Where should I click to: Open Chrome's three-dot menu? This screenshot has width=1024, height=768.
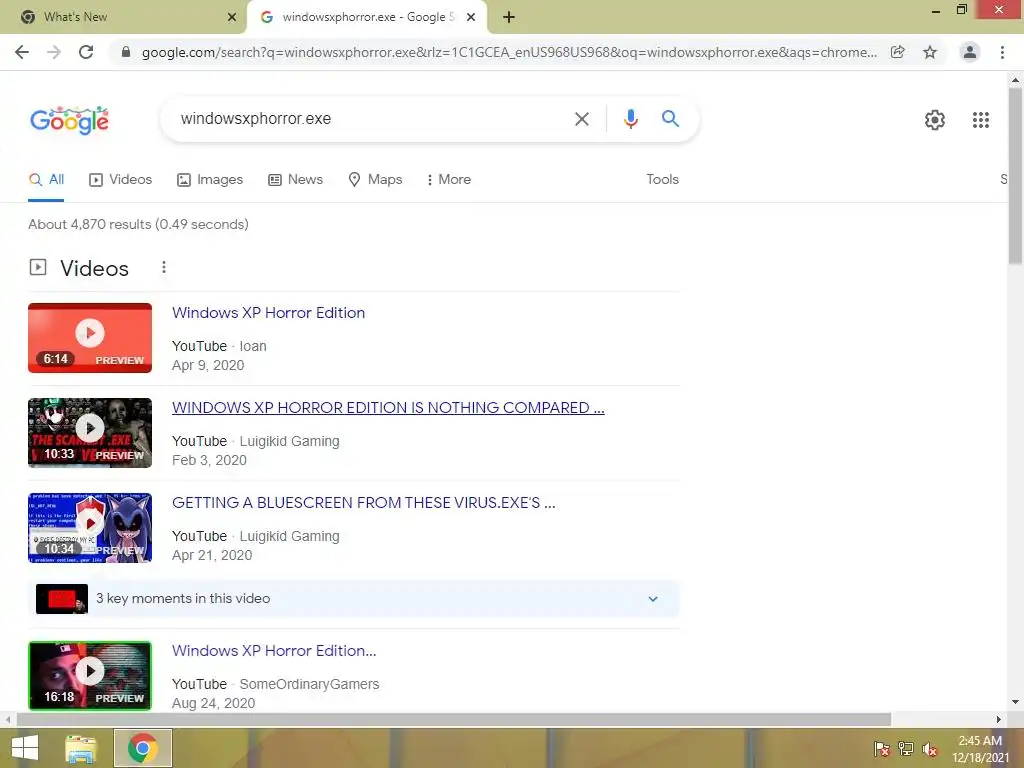point(1002,52)
